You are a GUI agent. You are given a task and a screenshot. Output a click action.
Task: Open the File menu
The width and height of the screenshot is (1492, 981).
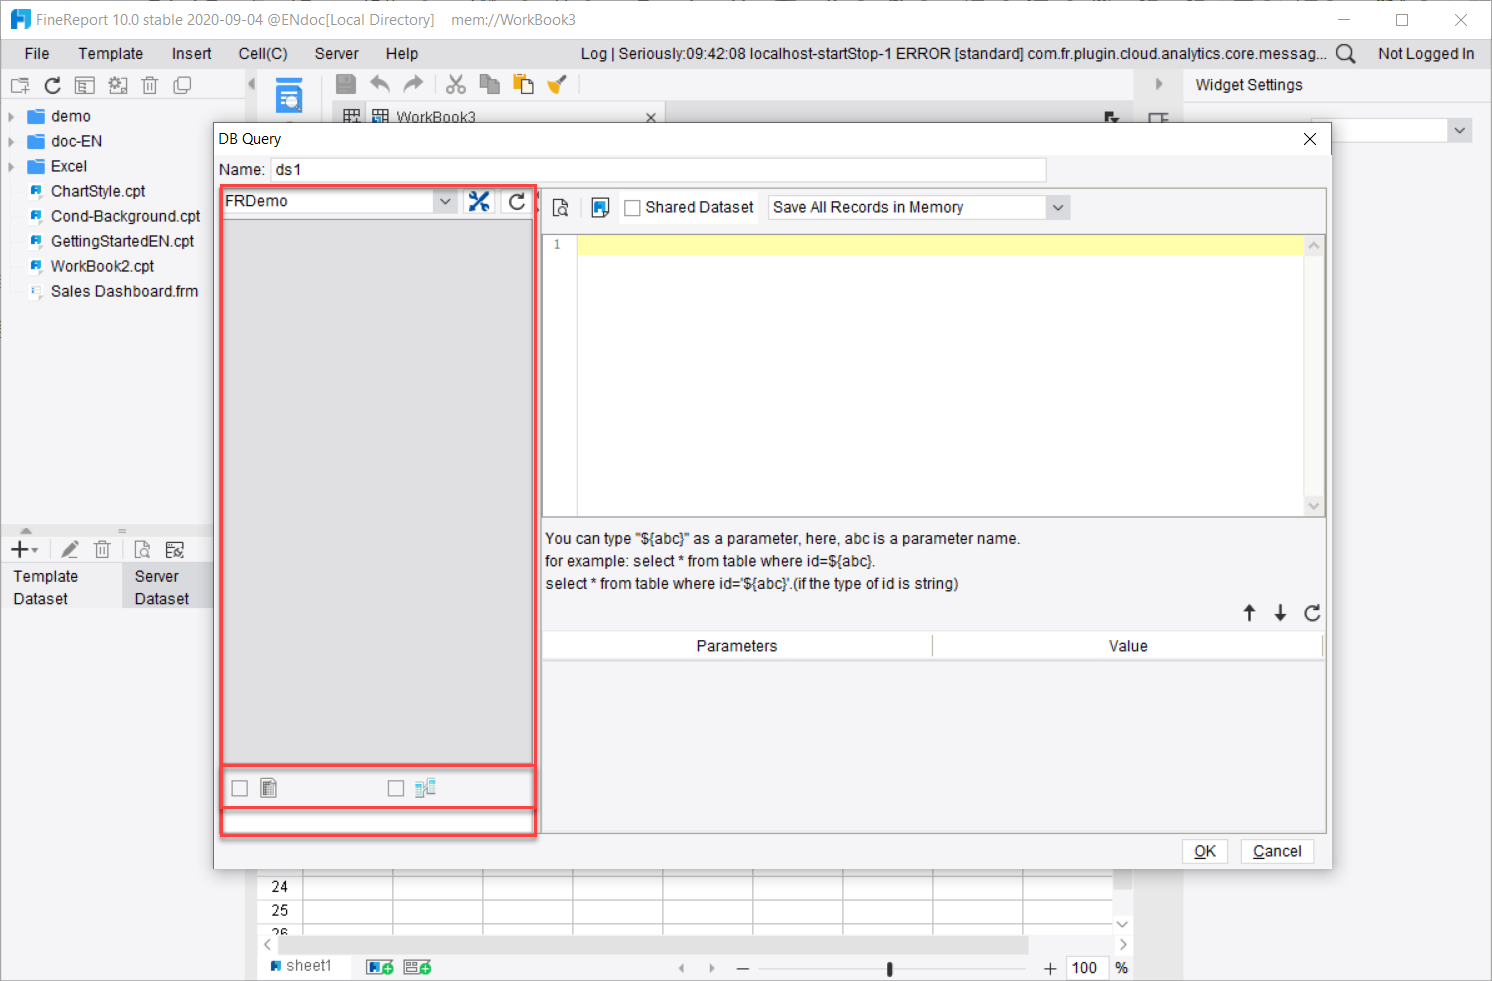37,54
